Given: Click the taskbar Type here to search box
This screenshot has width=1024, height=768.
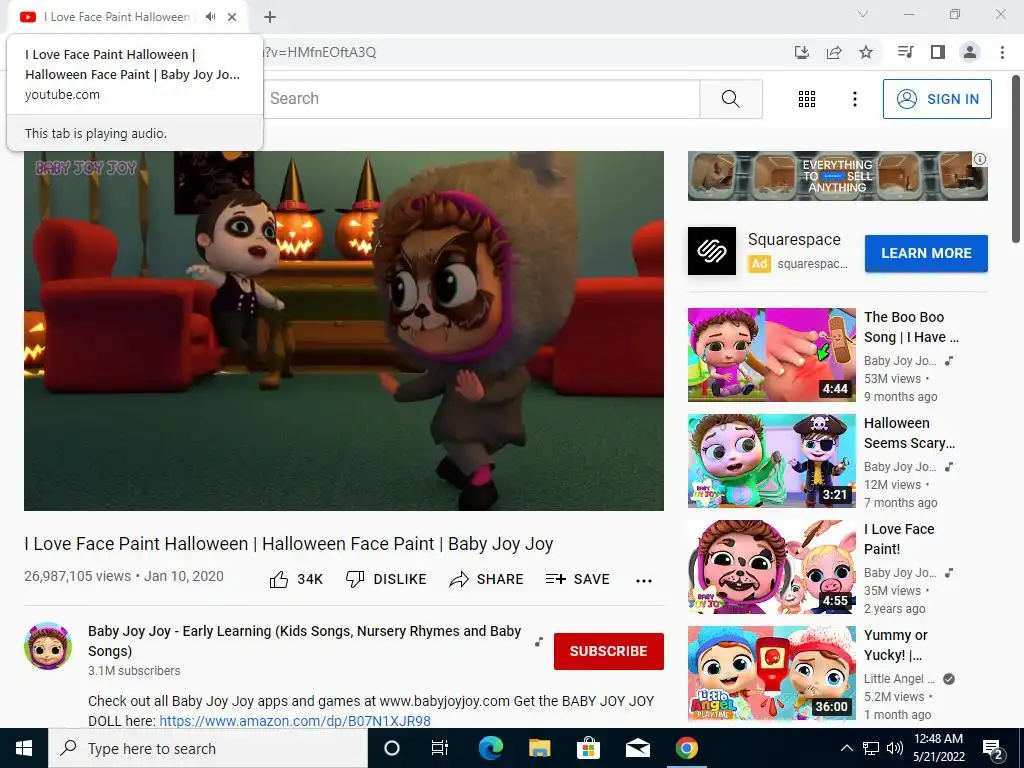Looking at the screenshot, I should point(208,748).
